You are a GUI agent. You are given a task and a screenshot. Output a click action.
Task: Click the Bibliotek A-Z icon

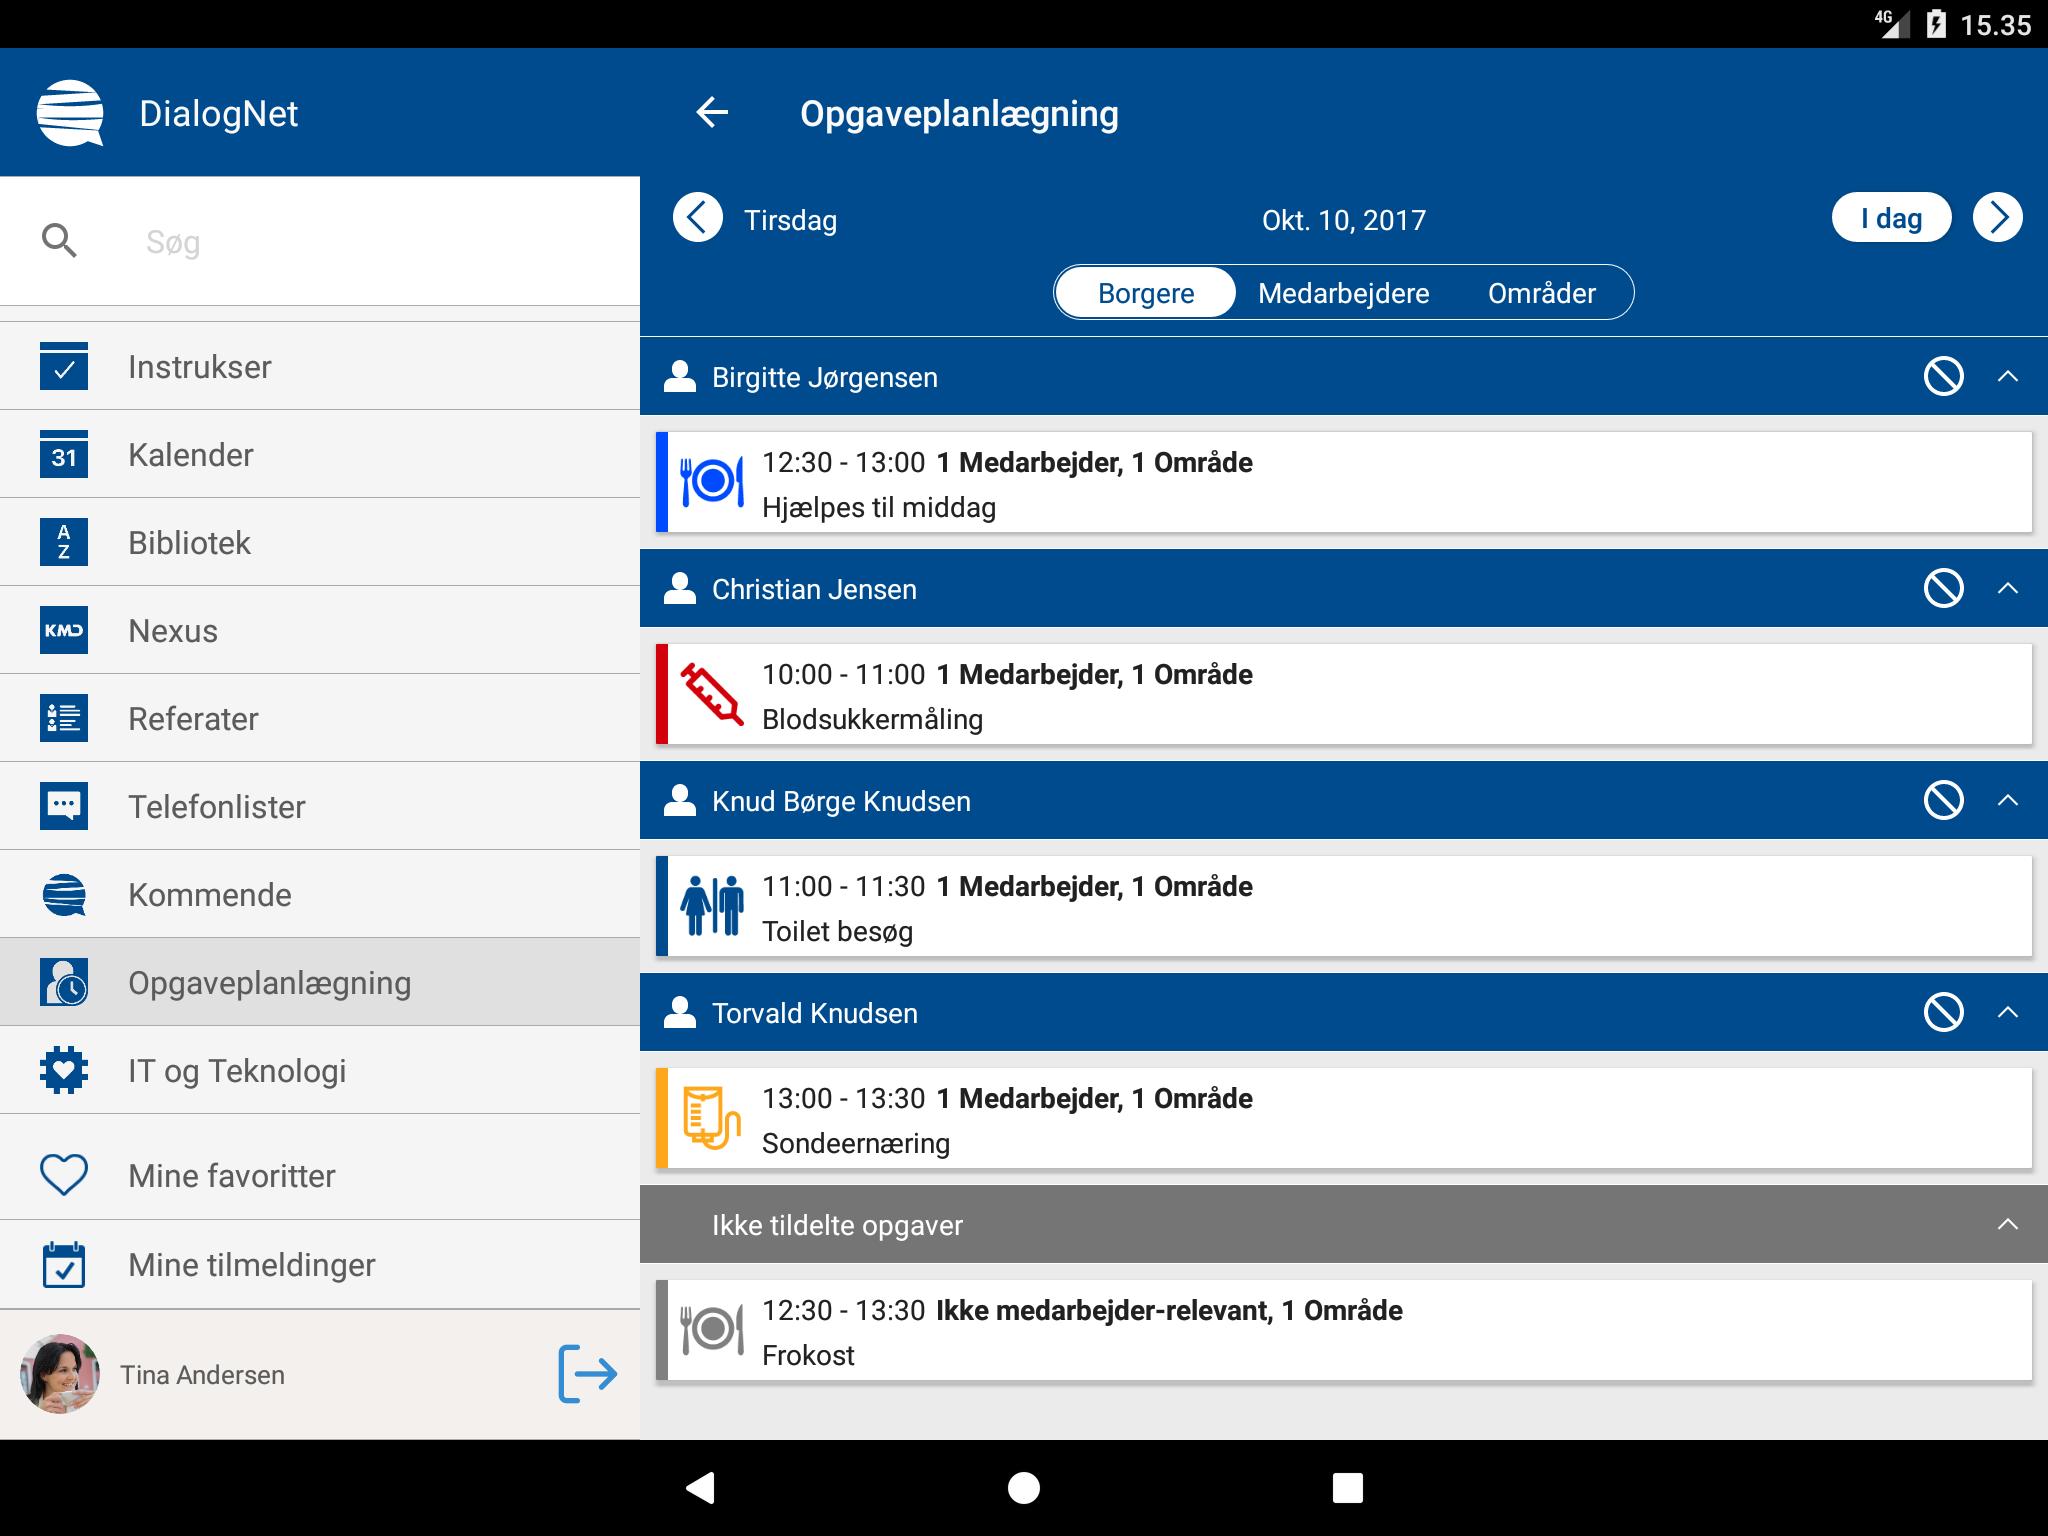click(64, 542)
